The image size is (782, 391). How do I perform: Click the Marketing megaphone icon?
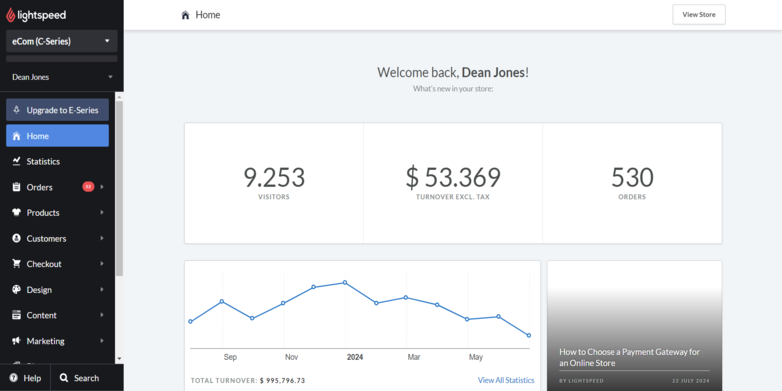(x=16, y=341)
